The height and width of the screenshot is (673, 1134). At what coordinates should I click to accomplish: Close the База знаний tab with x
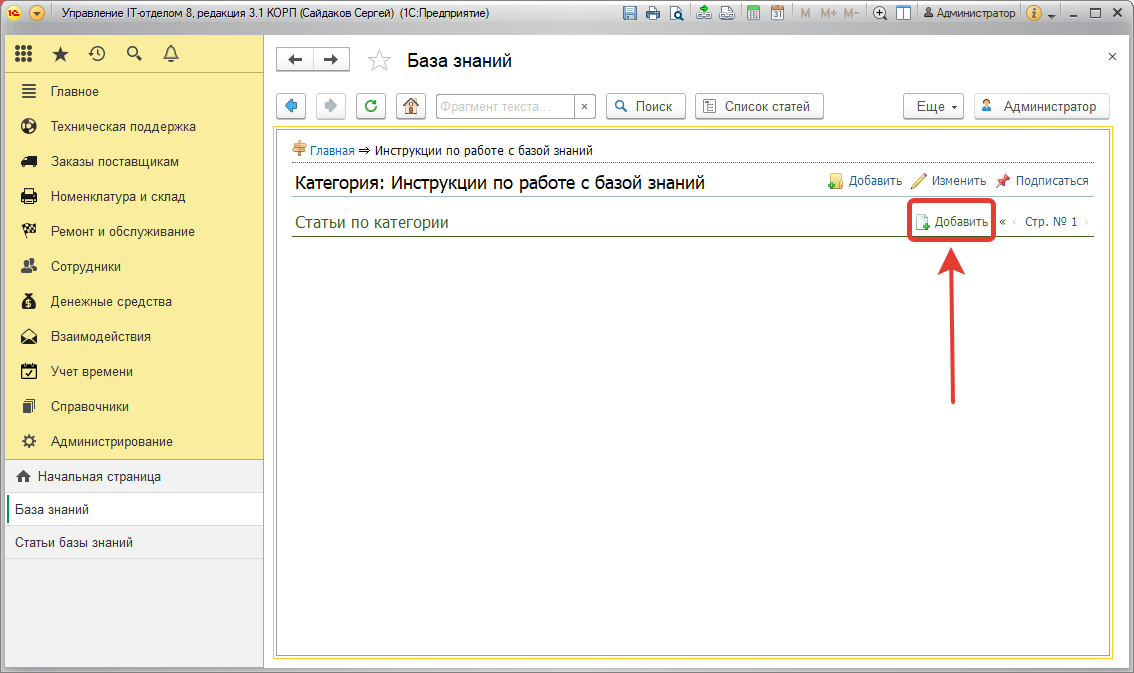point(1112,56)
